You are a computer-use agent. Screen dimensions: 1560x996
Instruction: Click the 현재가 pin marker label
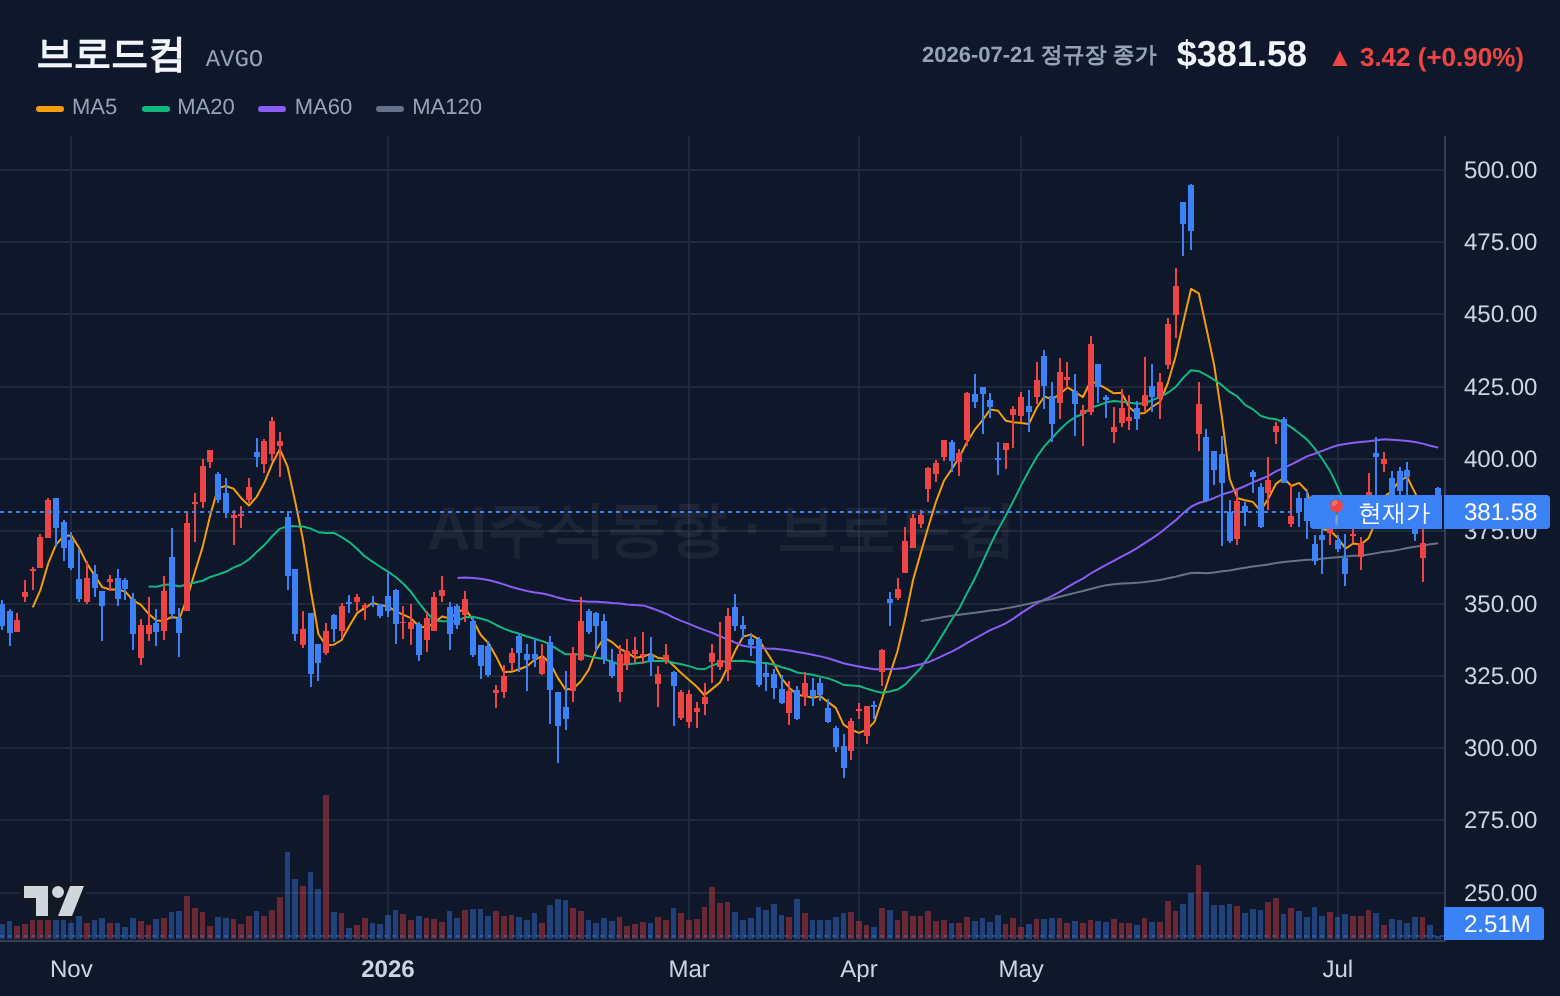point(1376,513)
